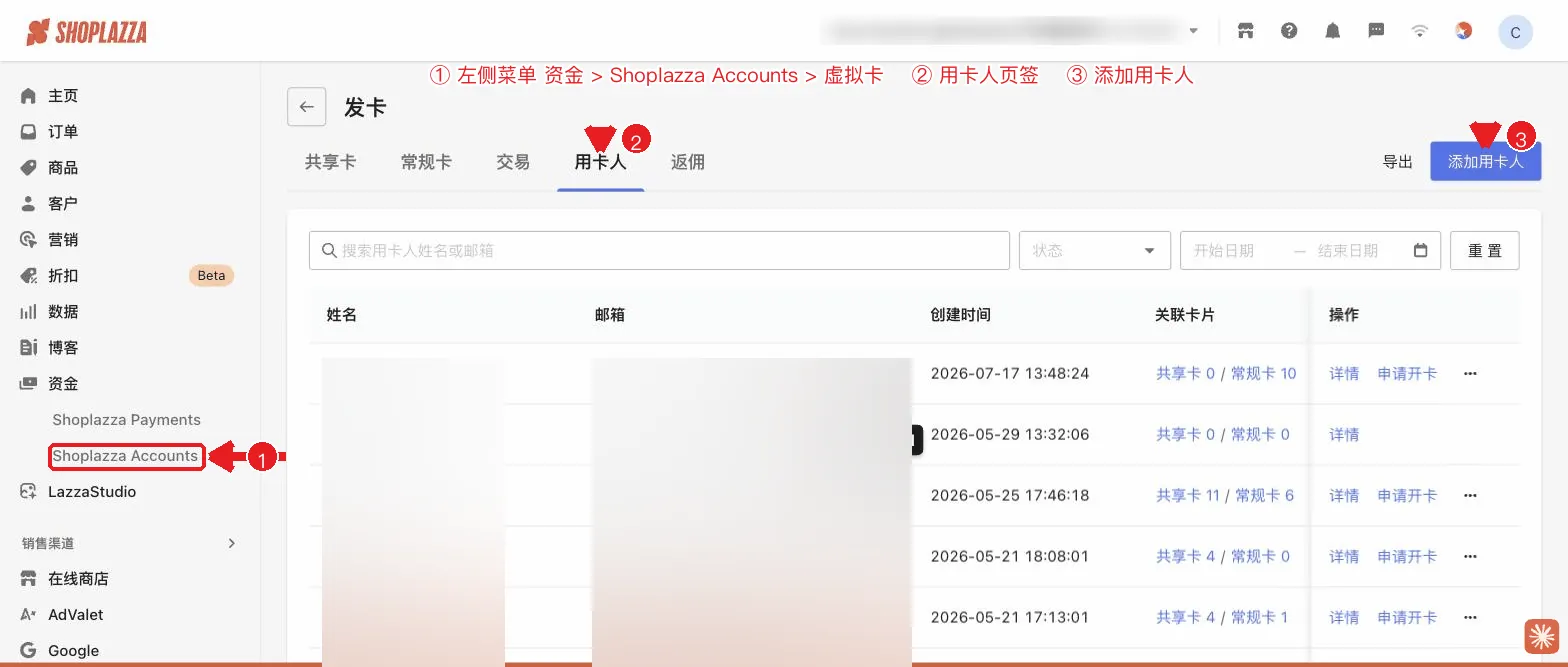Switch to the 用卡人 tab
This screenshot has width=1568, height=667.
[x=600, y=162]
